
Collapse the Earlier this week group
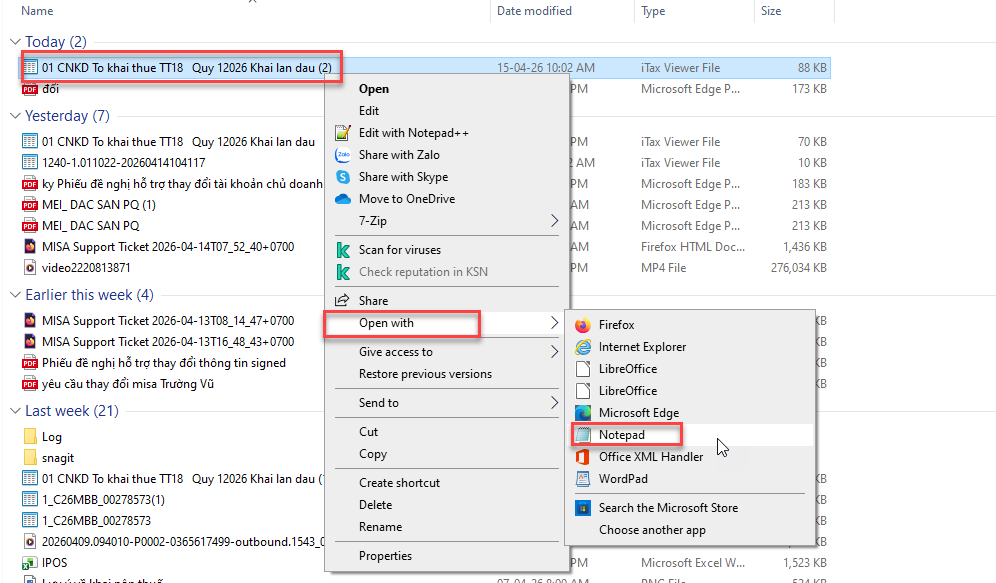click(15, 295)
